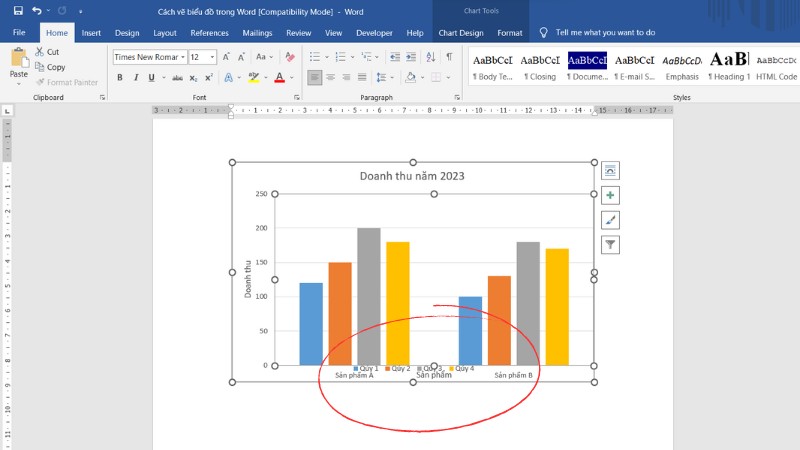Expand the underline style dropdown arrow

point(164,78)
